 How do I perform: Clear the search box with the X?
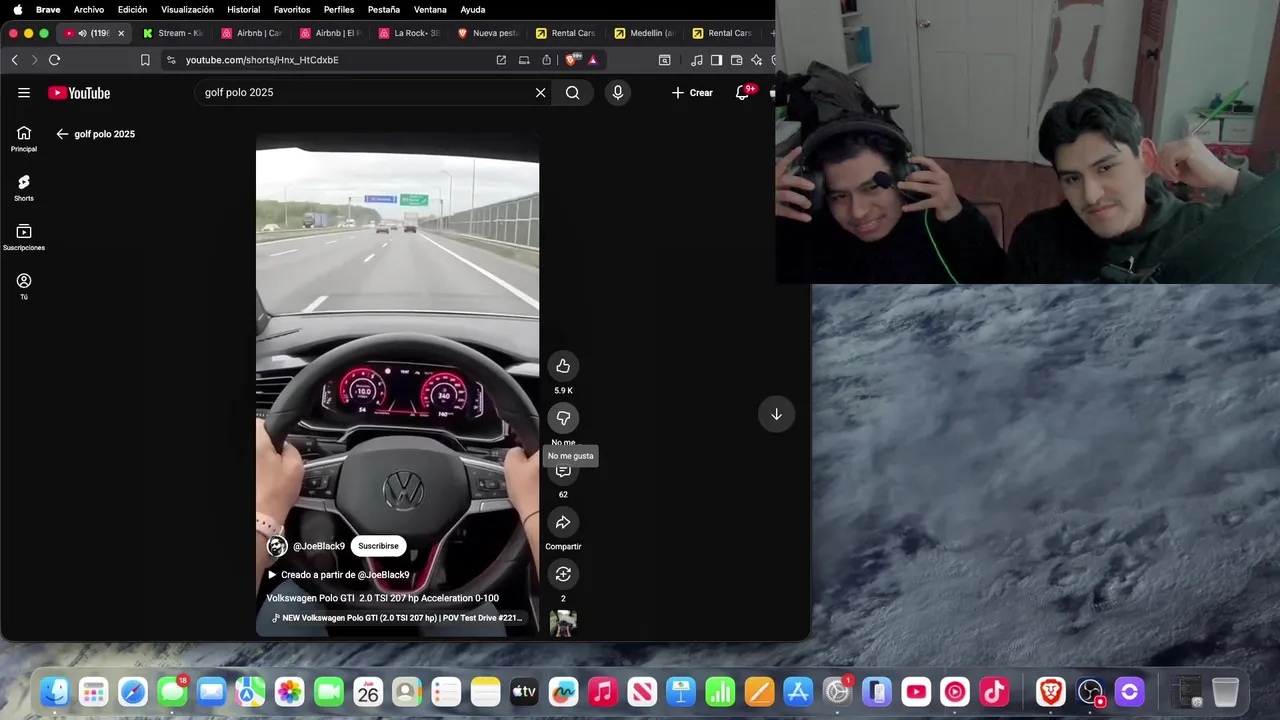coord(540,93)
